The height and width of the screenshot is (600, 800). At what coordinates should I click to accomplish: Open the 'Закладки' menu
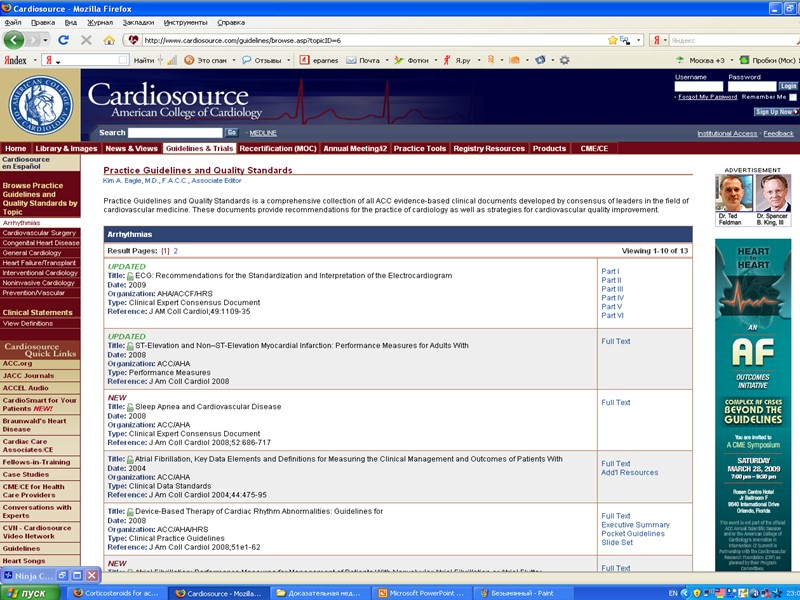(138, 22)
